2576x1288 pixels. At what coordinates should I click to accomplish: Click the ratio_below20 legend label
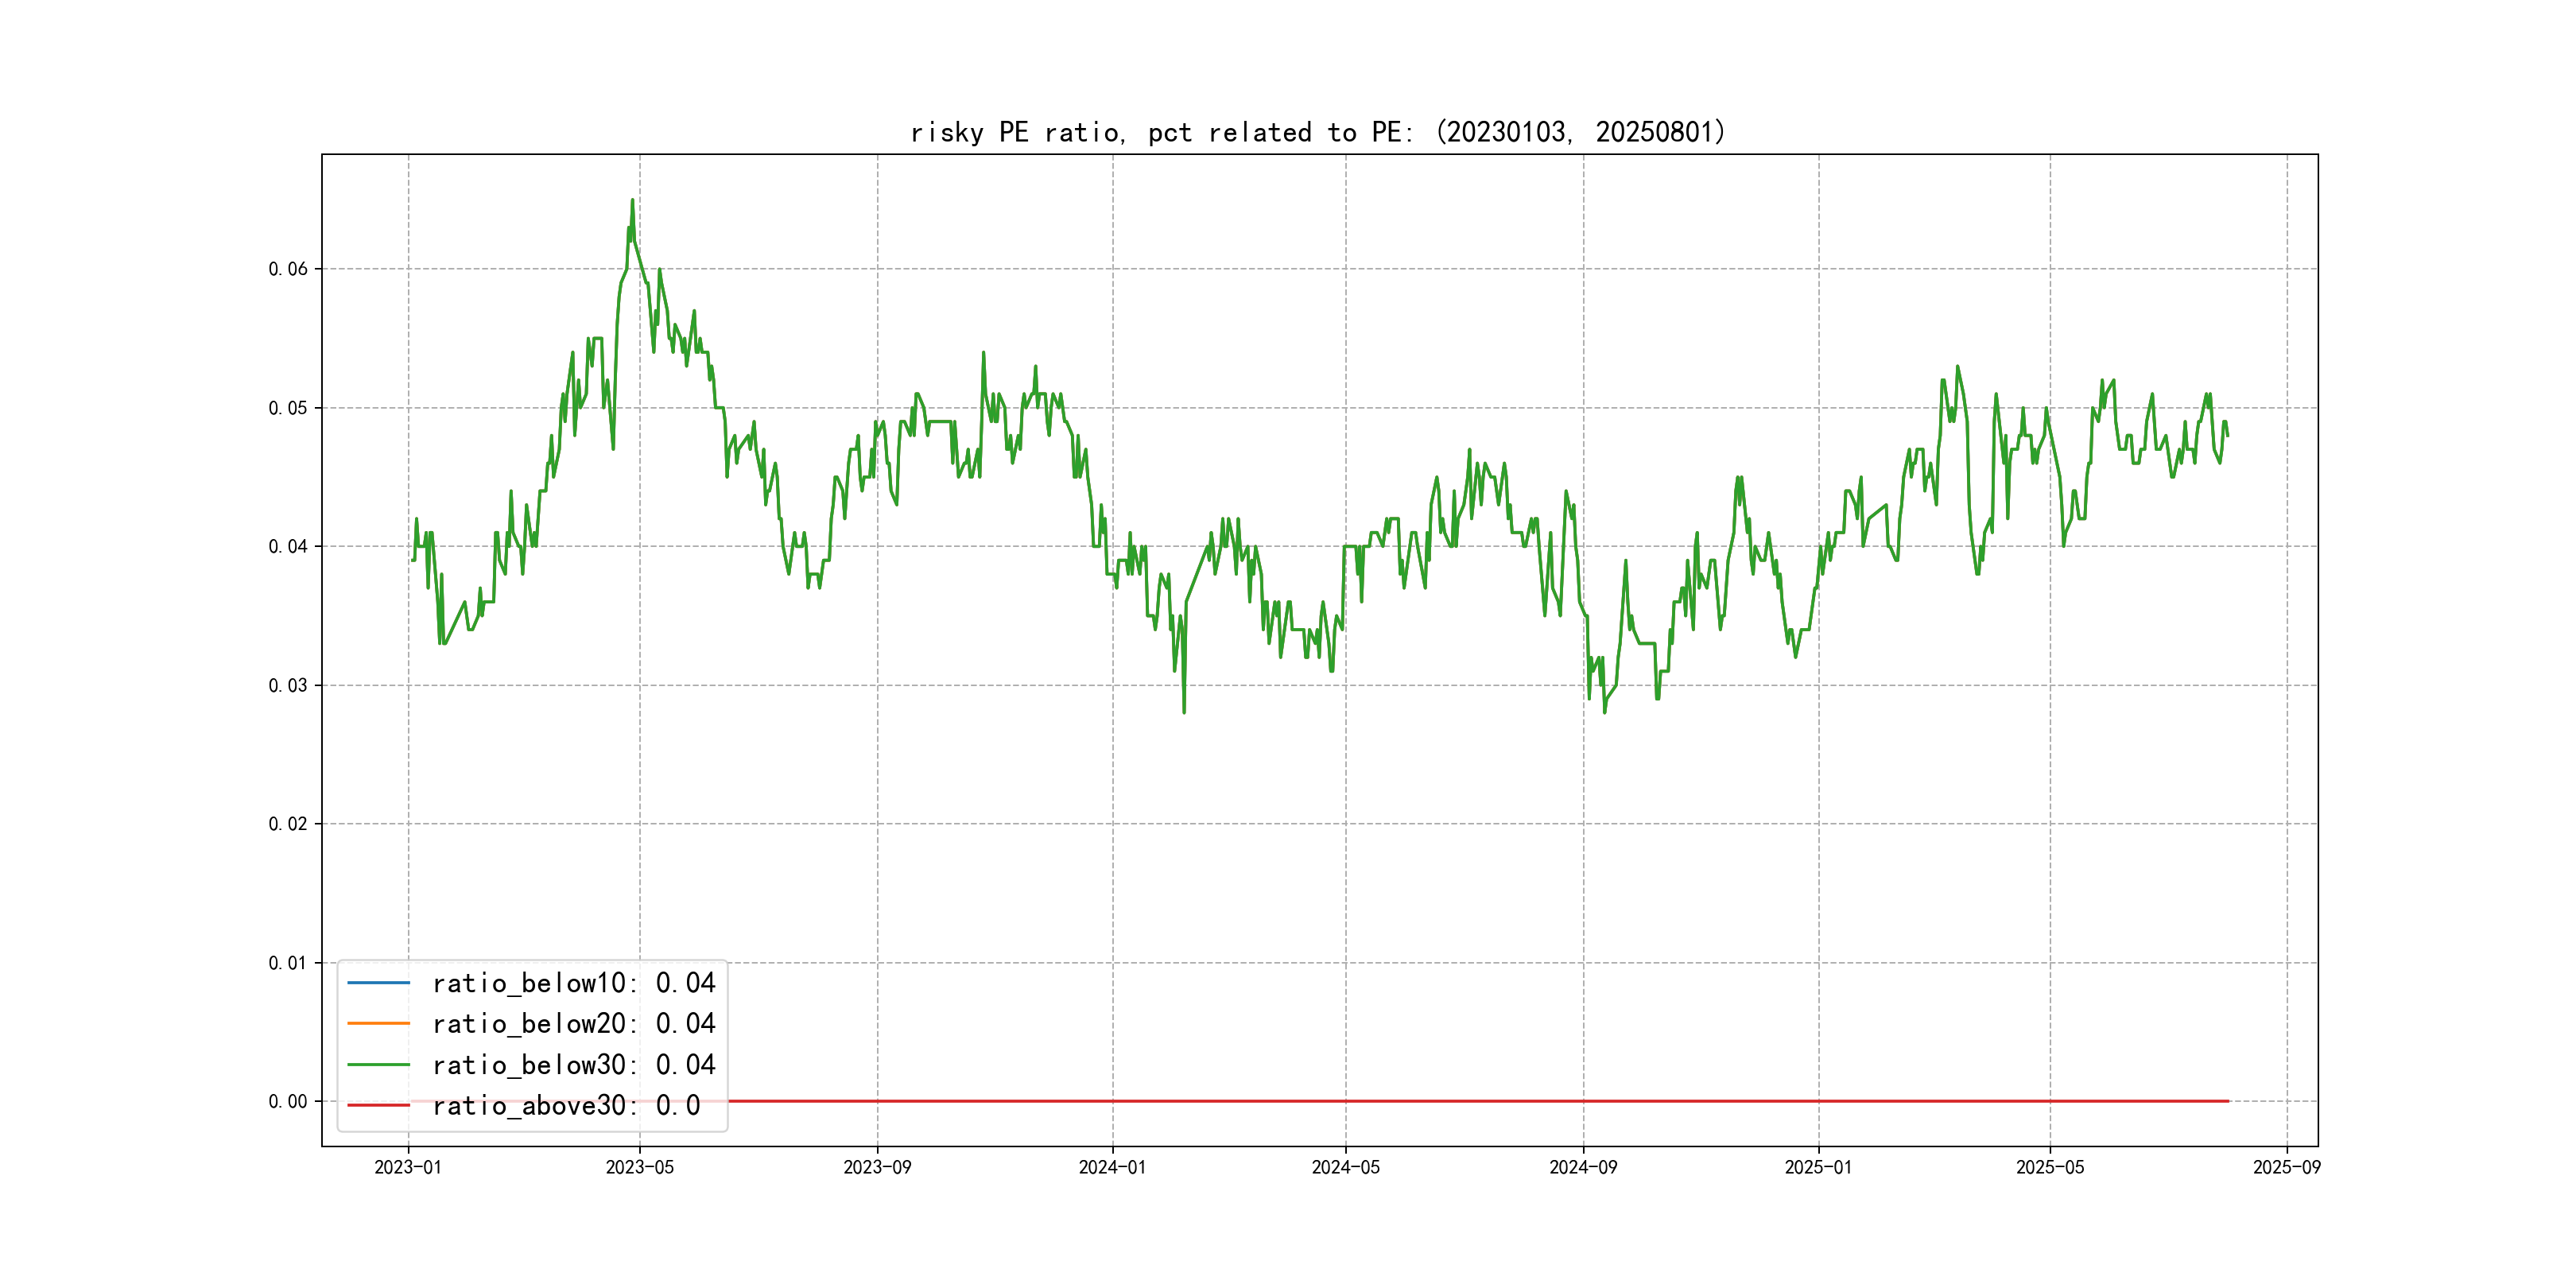(x=573, y=1024)
